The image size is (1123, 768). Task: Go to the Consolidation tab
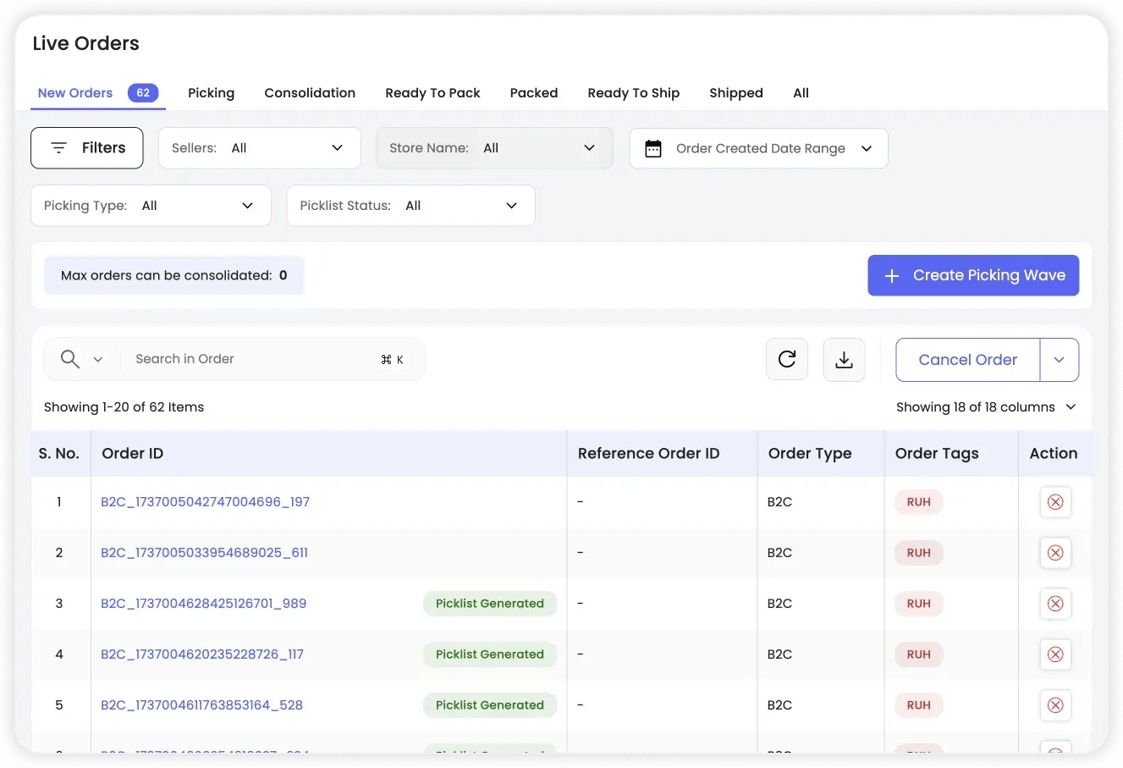click(309, 93)
